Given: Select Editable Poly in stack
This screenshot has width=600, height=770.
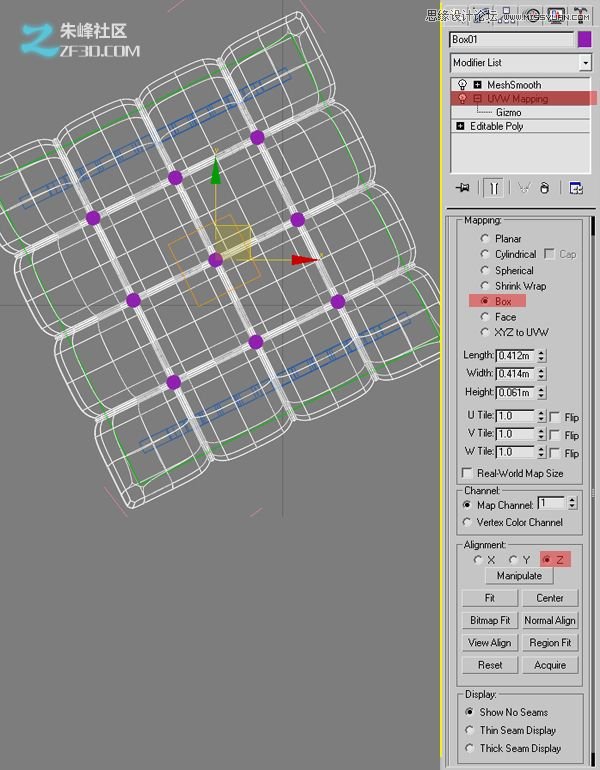Looking at the screenshot, I should 496,126.
